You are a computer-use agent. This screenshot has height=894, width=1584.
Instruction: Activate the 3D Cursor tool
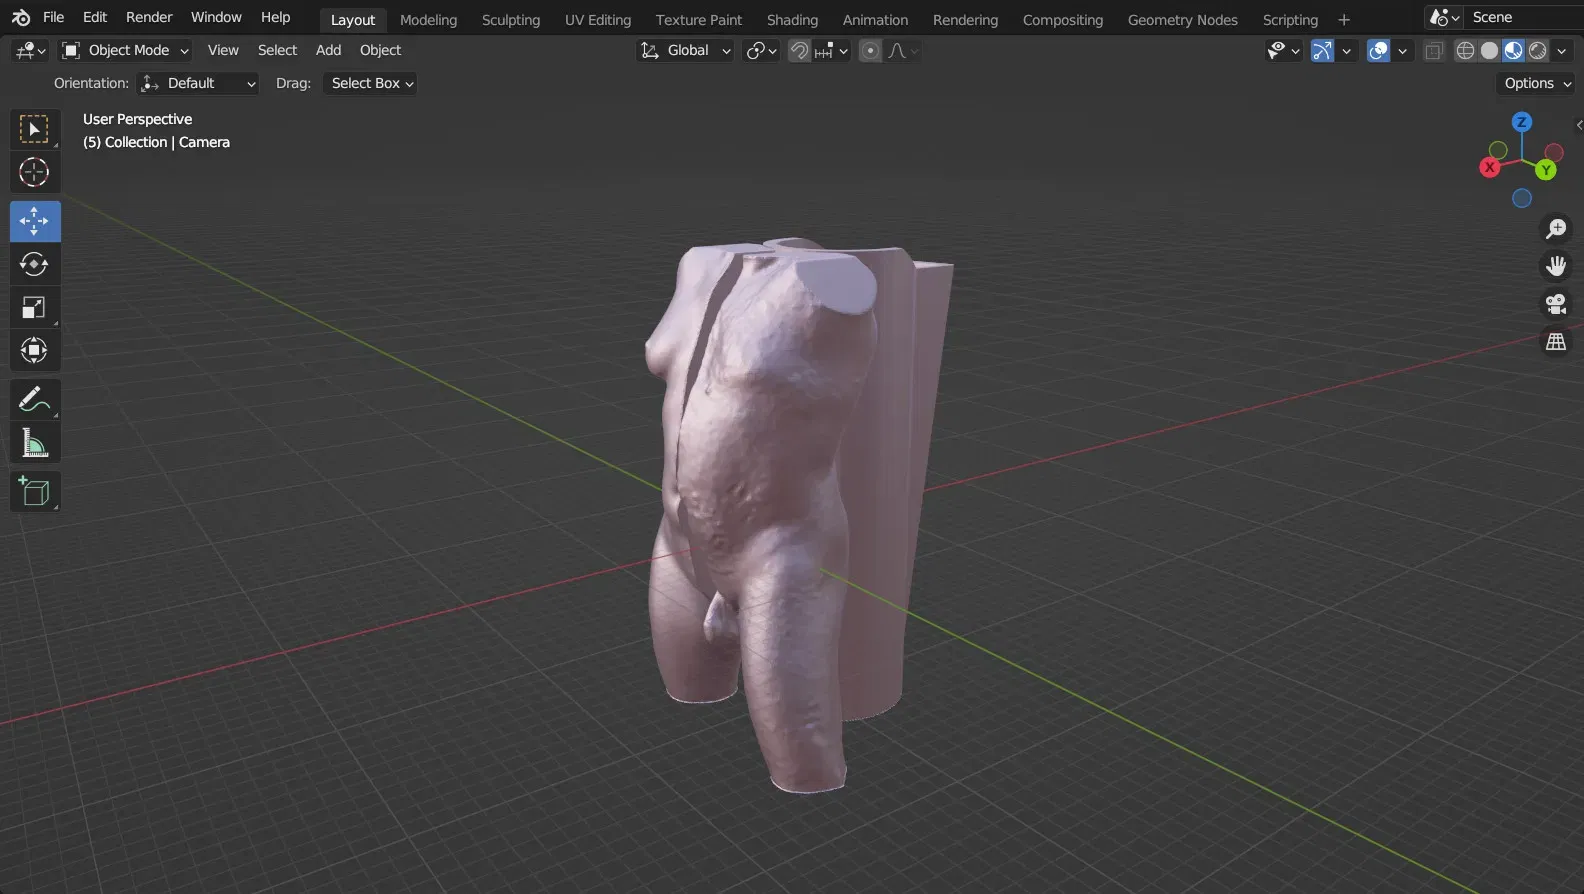click(35, 173)
